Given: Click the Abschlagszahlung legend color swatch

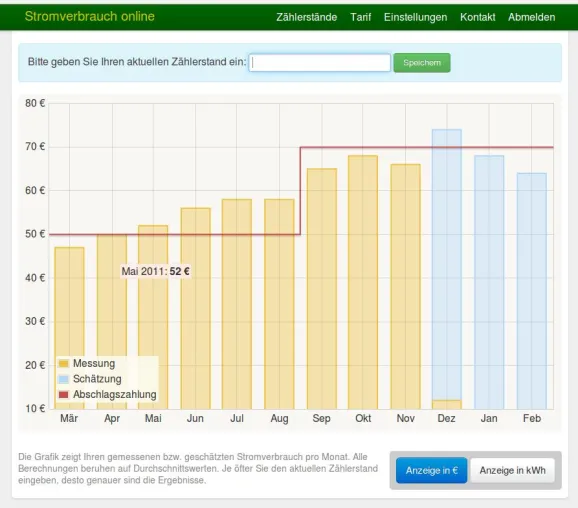Looking at the screenshot, I should coord(64,394).
